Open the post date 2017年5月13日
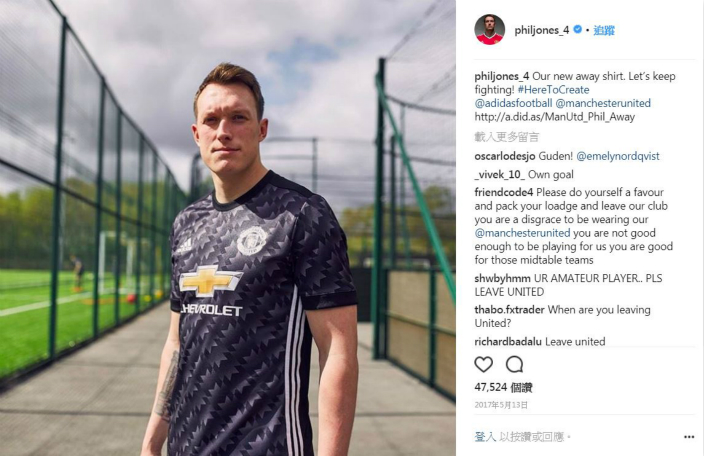This screenshot has width=704, height=456. tap(501, 405)
